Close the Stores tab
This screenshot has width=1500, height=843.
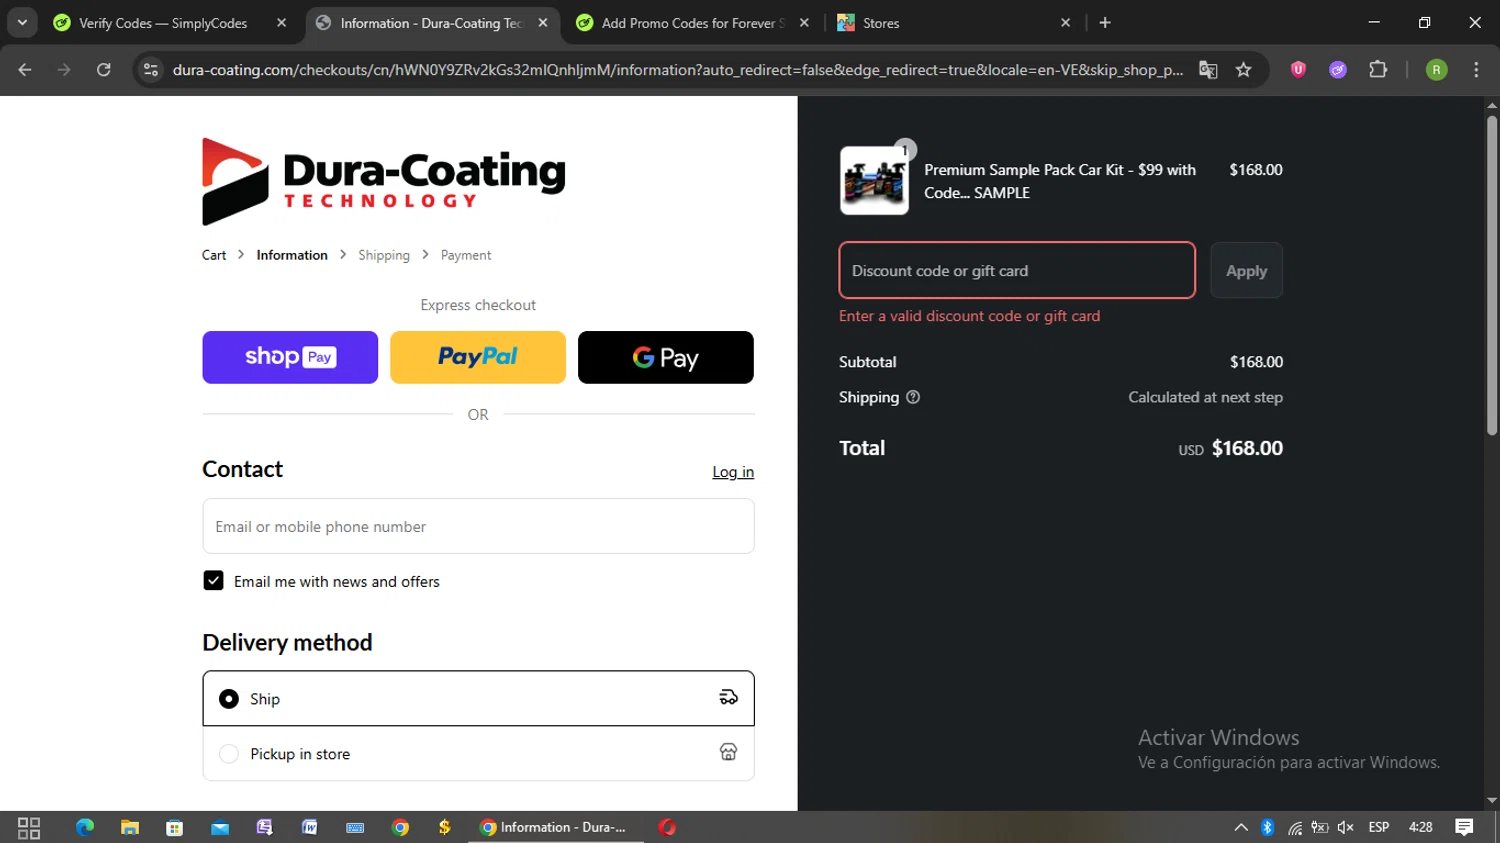point(1065,22)
